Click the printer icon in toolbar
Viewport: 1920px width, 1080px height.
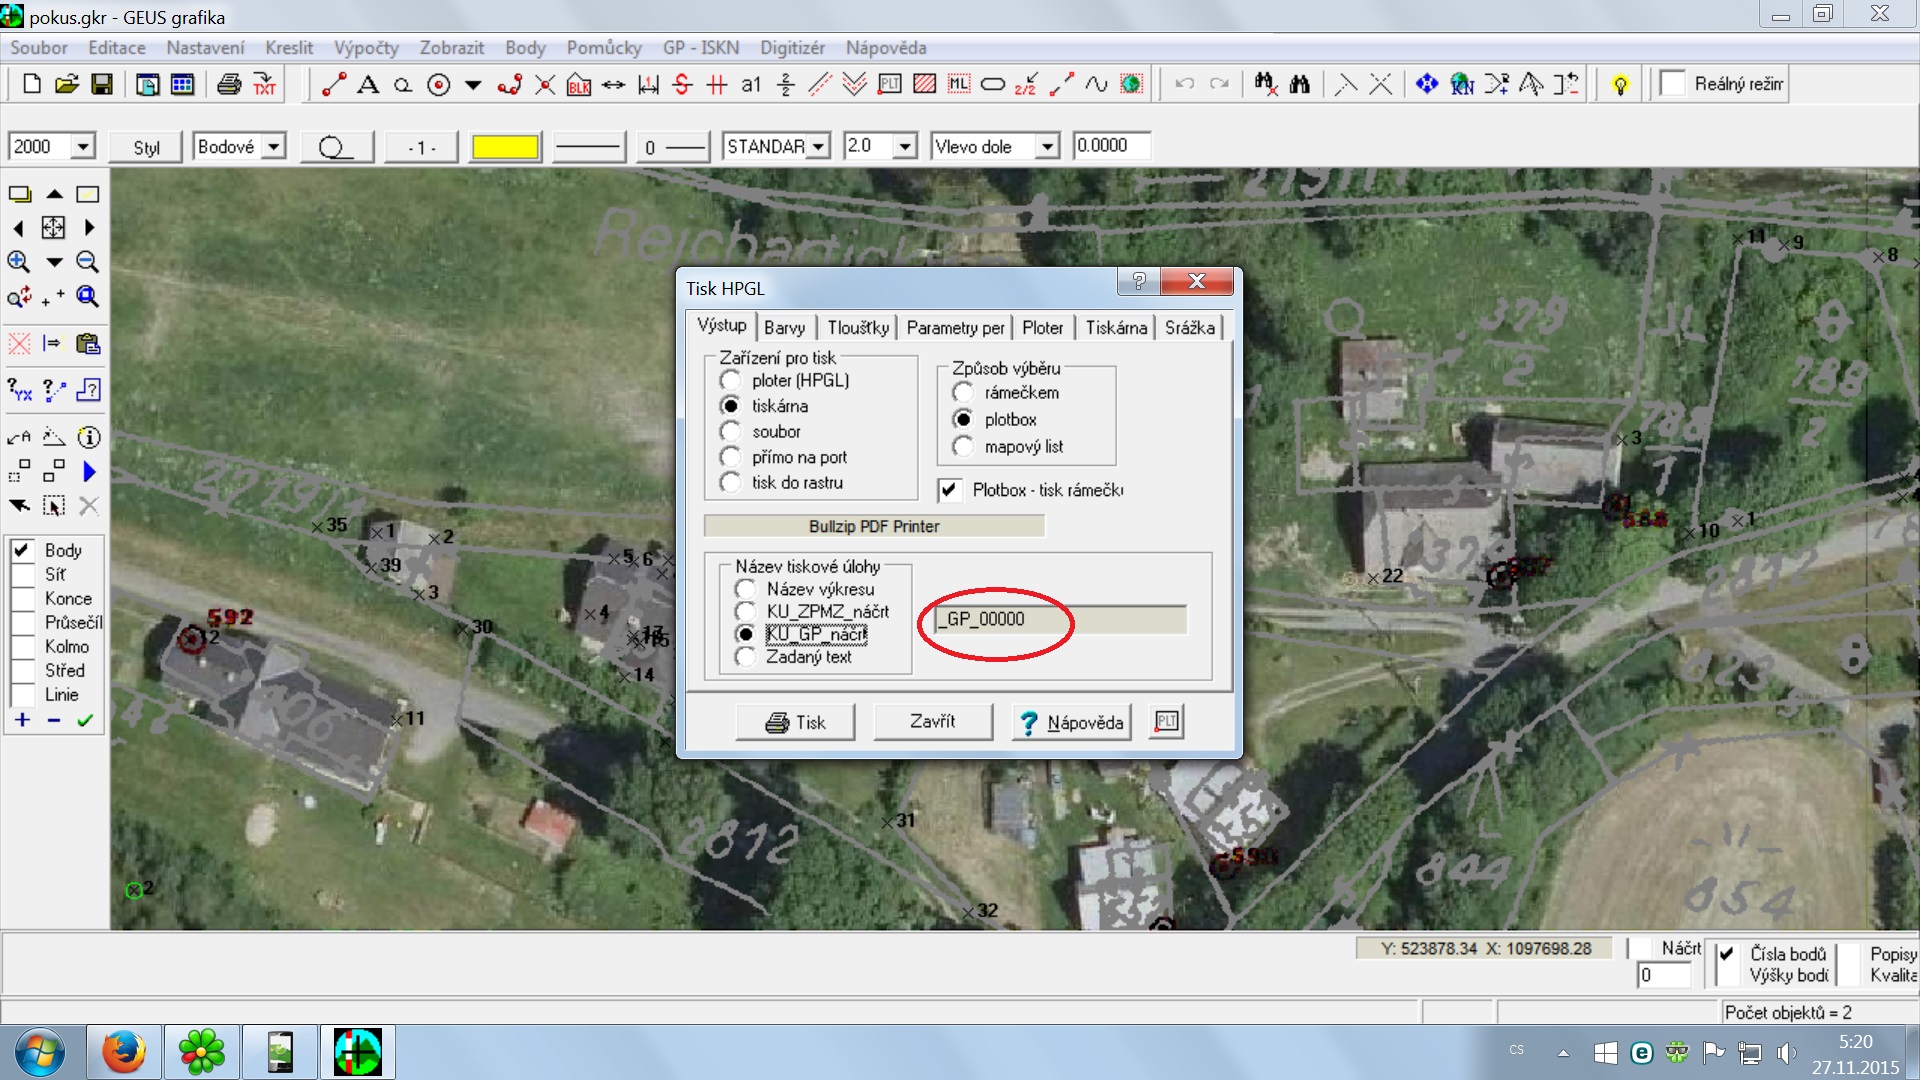click(x=229, y=84)
